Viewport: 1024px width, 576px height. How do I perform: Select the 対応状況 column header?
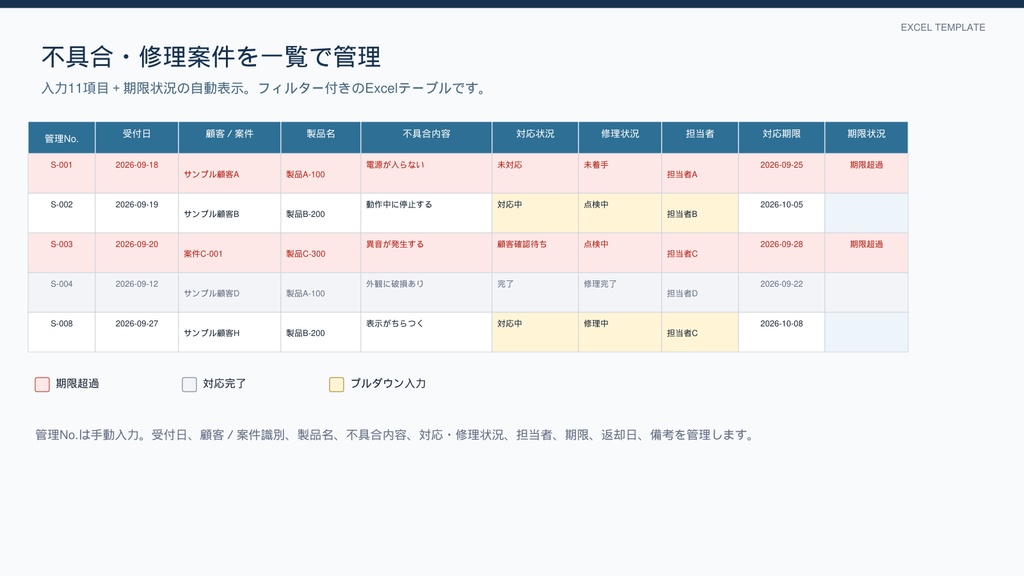(535, 138)
